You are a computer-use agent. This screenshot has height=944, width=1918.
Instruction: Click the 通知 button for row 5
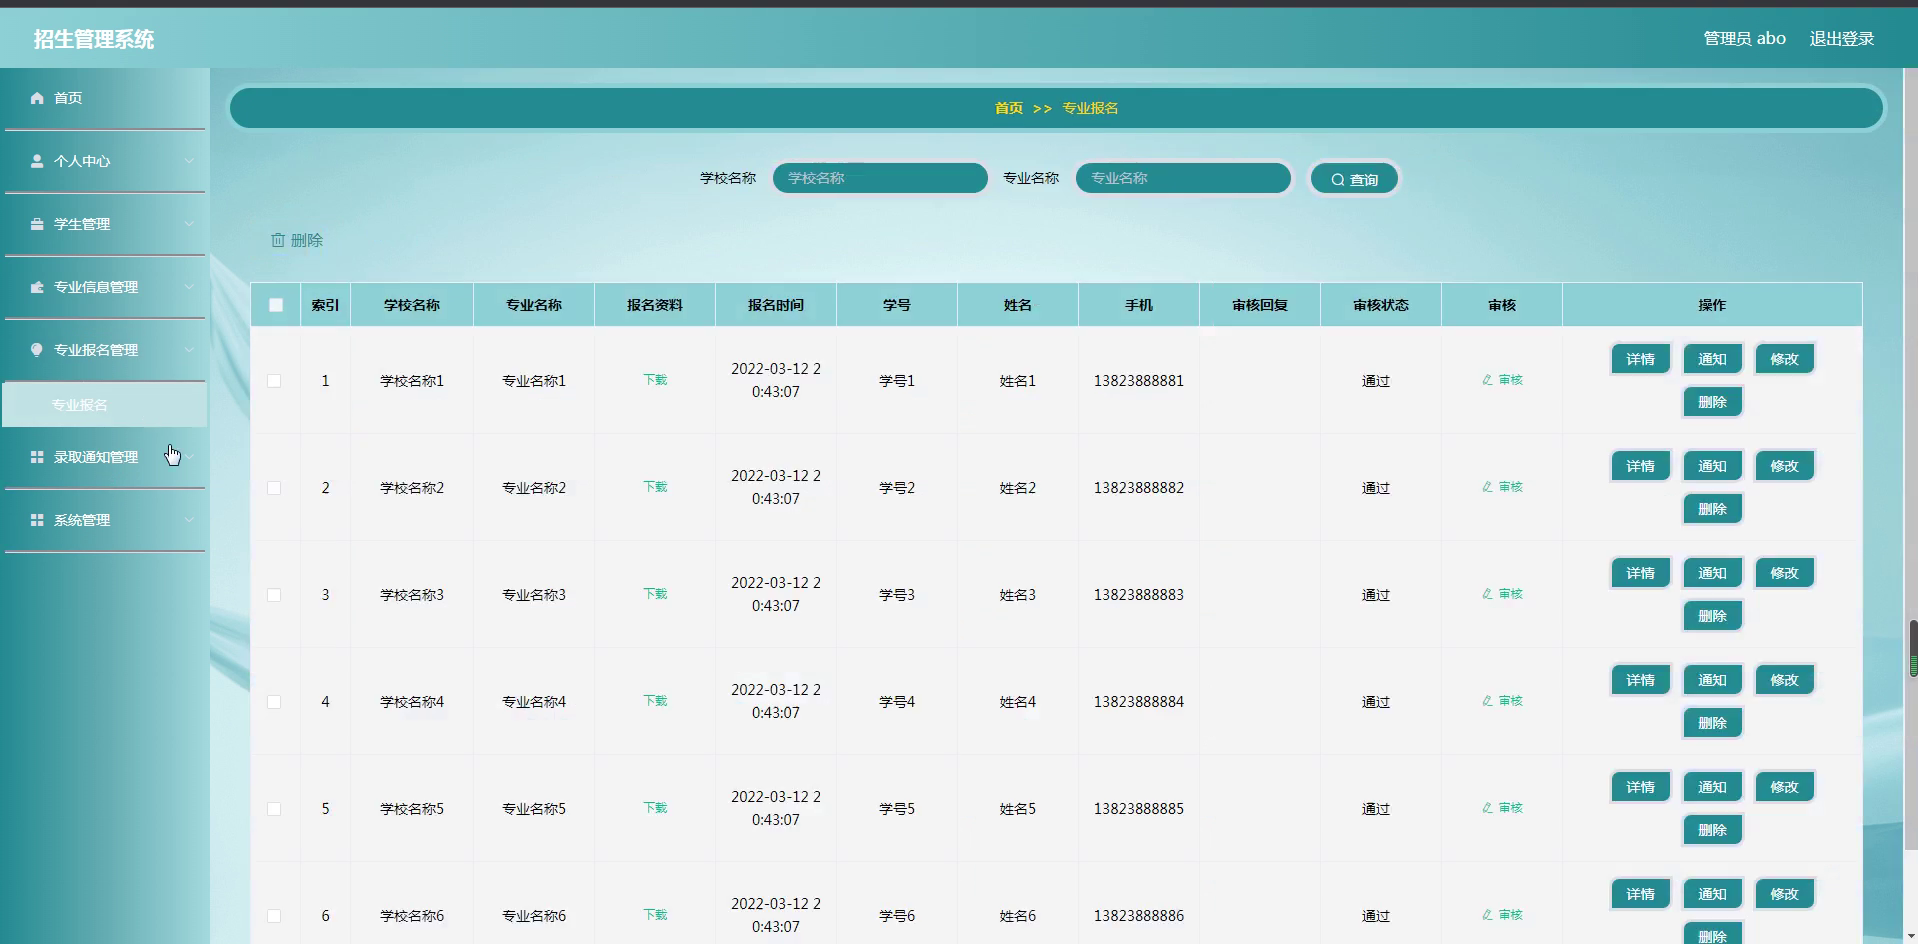point(1712,787)
